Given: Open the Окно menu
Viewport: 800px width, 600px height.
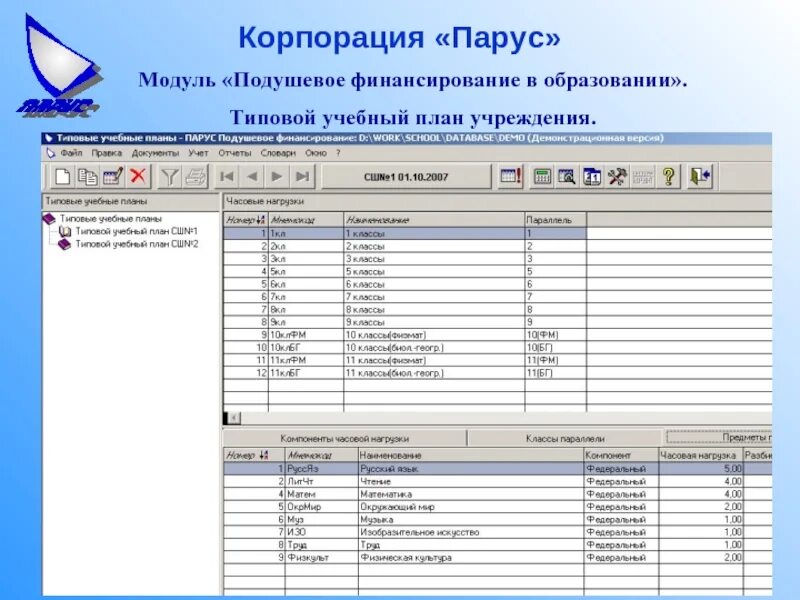Looking at the screenshot, I should pos(316,153).
